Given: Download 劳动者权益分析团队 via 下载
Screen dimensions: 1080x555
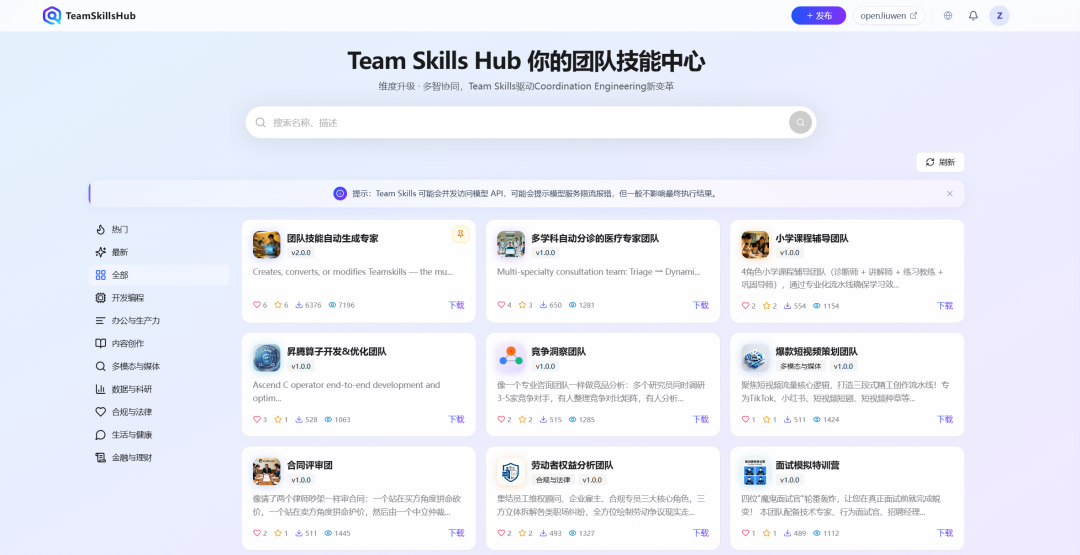Looking at the screenshot, I should (700, 533).
